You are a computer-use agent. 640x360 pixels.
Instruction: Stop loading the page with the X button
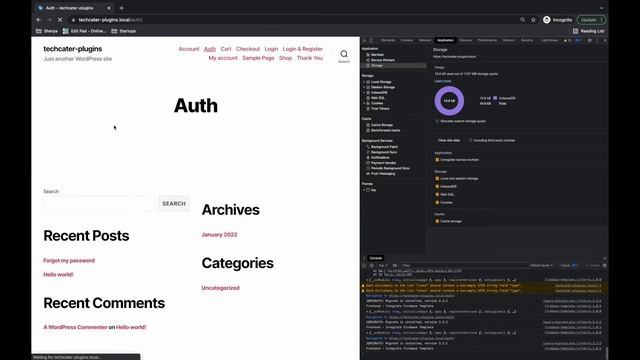pyautogui.click(x=60, y=20)
